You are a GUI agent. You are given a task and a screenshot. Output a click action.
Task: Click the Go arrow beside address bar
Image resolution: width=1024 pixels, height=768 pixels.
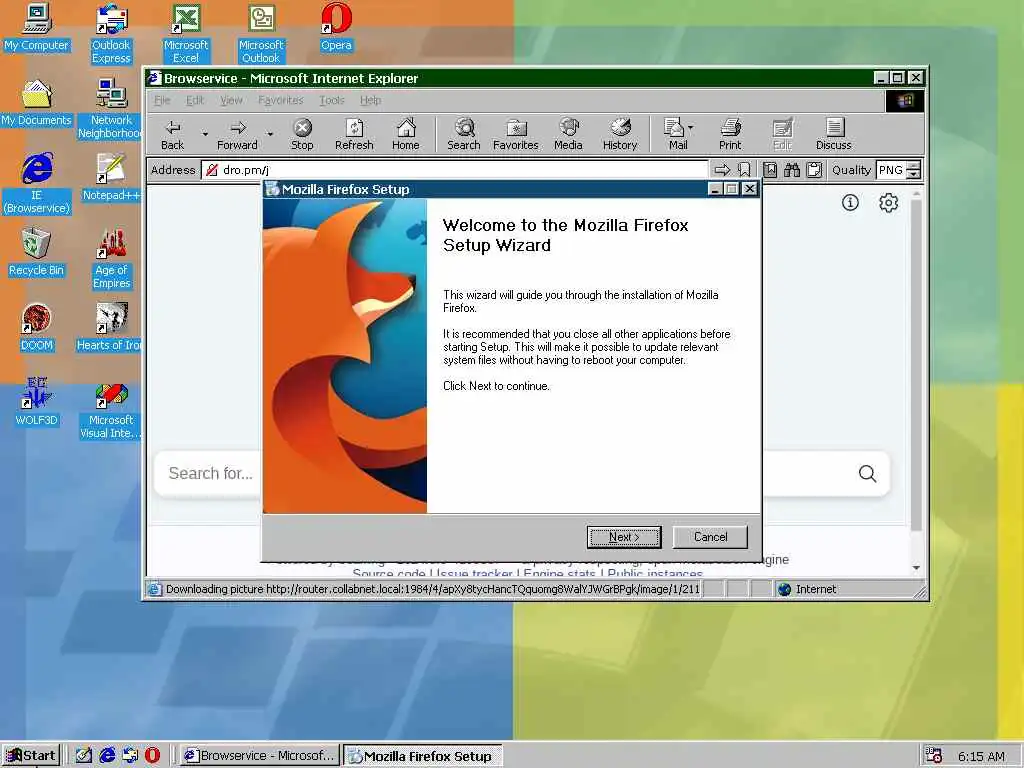coord(722,170)
